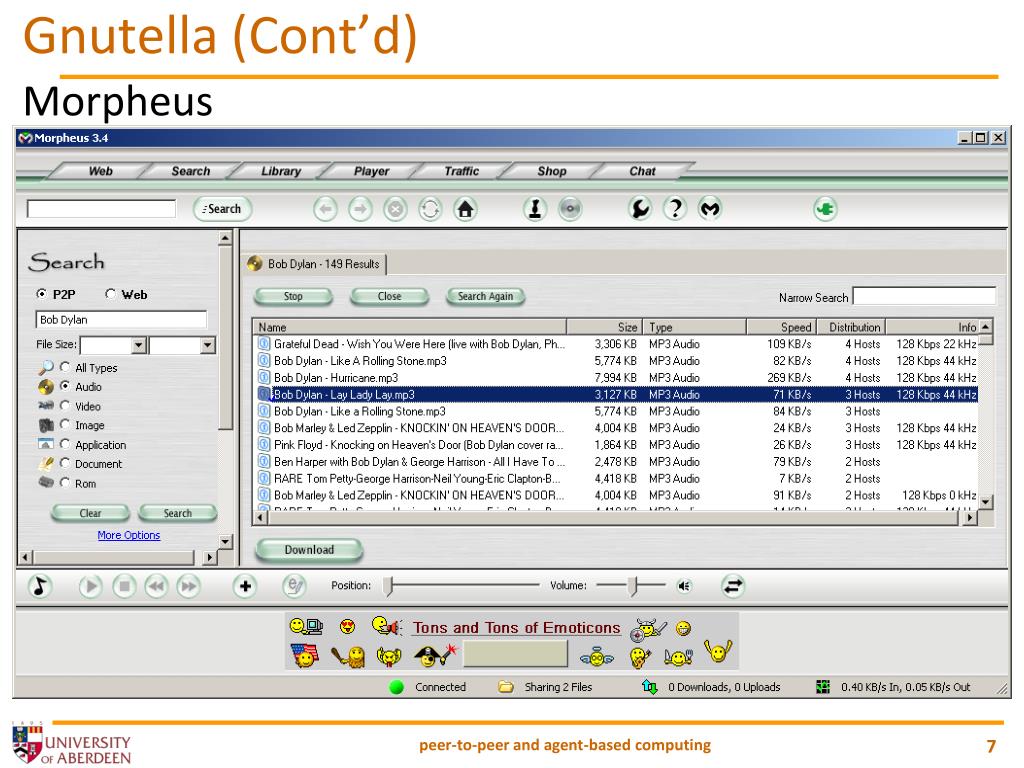The width and height of the screenshot is (1024, 768).
Task: Click the Search Again button
Action: click(x=485, y=296)
